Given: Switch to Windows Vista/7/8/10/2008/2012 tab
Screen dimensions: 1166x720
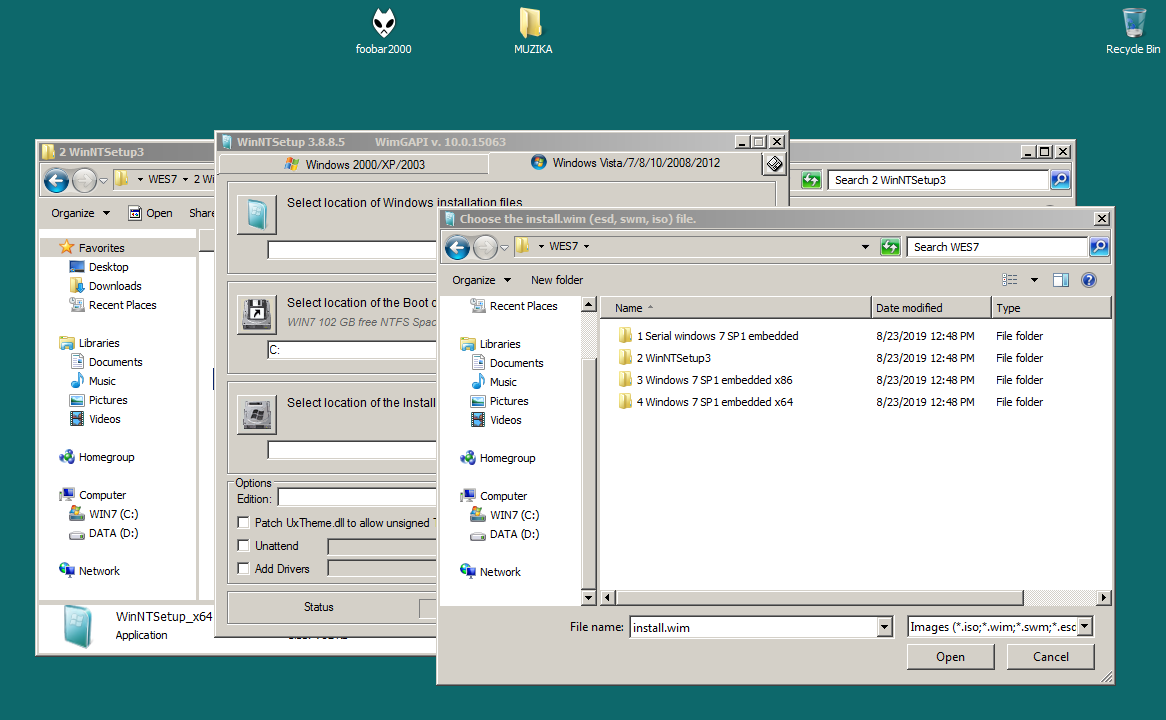Looking at the screenshot, I should tap(625, 163).
